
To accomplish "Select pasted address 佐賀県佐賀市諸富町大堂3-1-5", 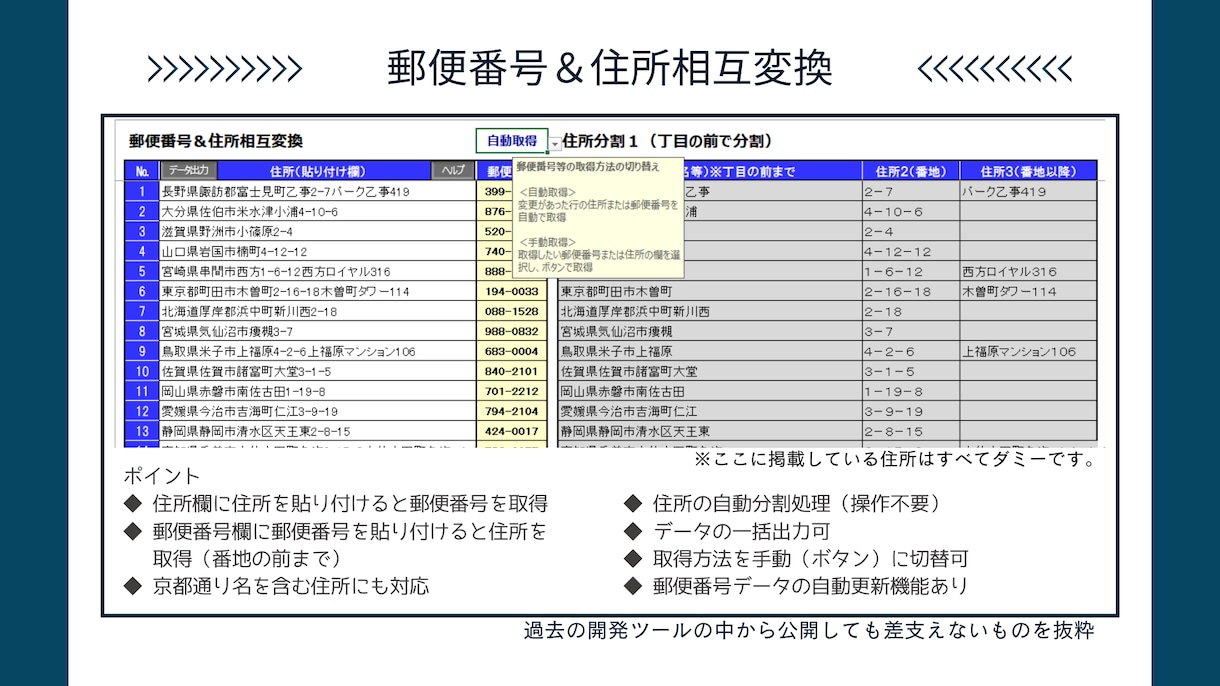I will pos(317,371).
